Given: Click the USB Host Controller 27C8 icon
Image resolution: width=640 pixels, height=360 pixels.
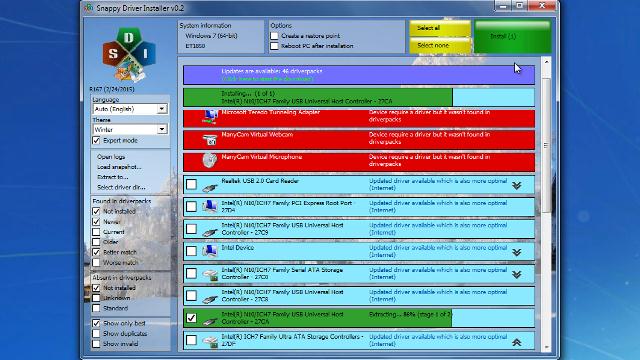Looking at the screenshot, I should point(210,299).
